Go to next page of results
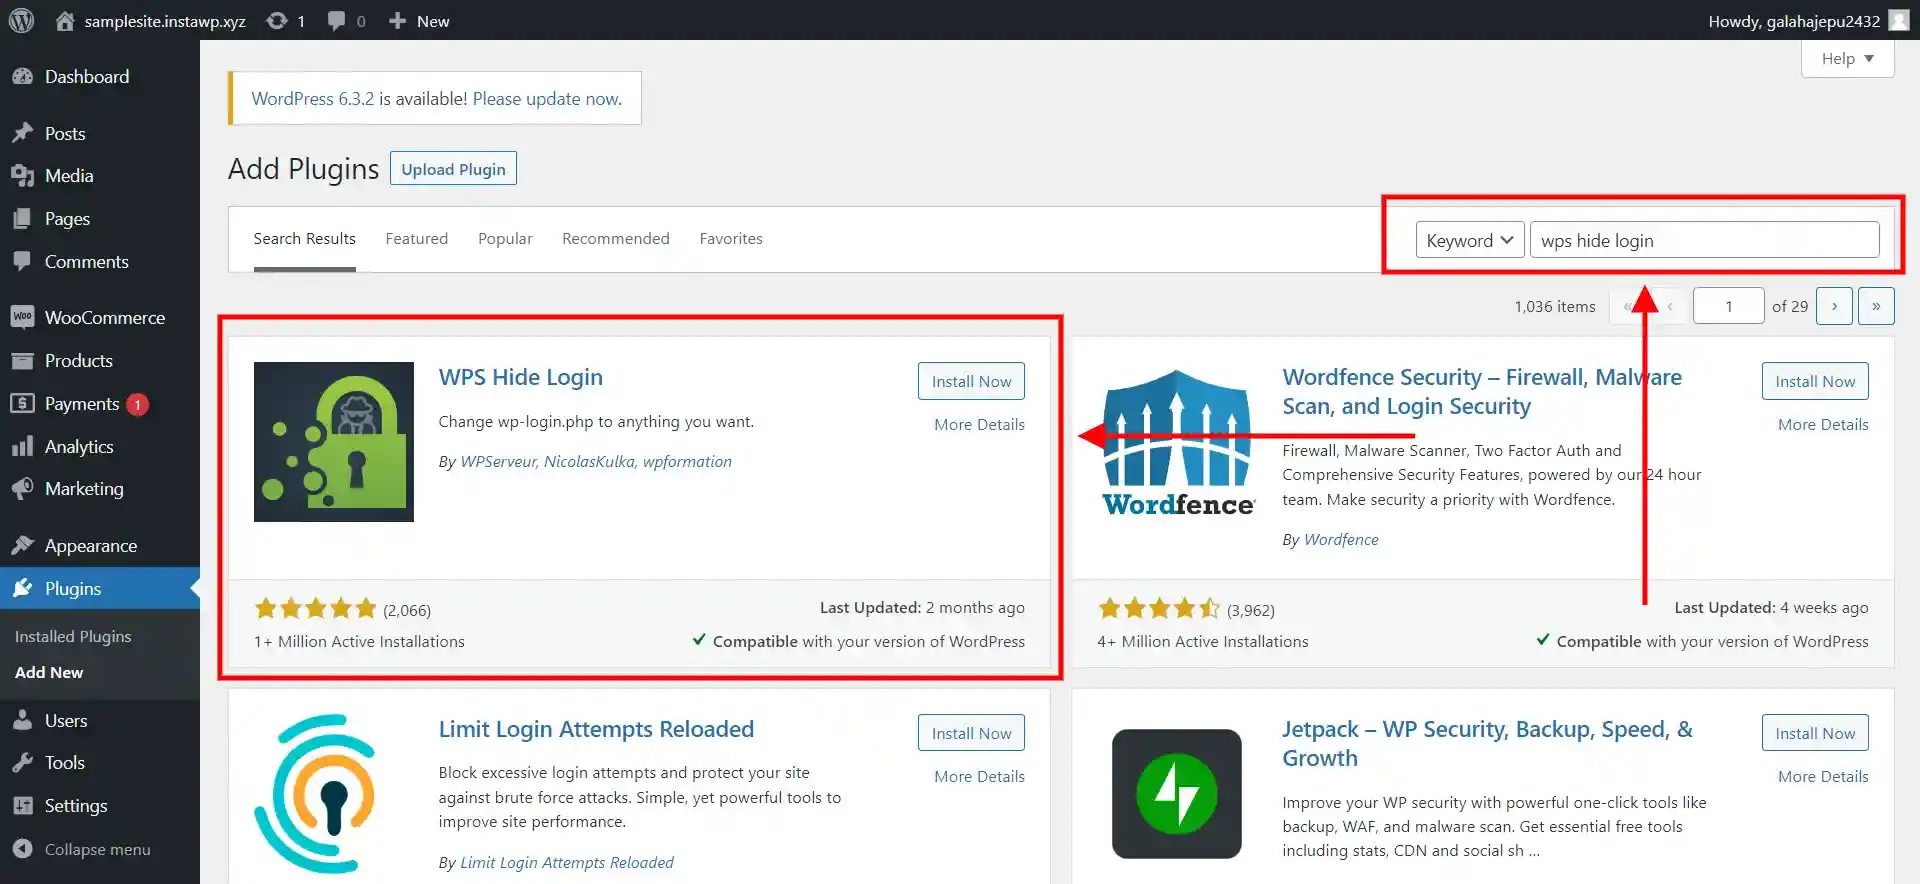The height and width of the screenshot is (884, 1920). click(1834, 306)
